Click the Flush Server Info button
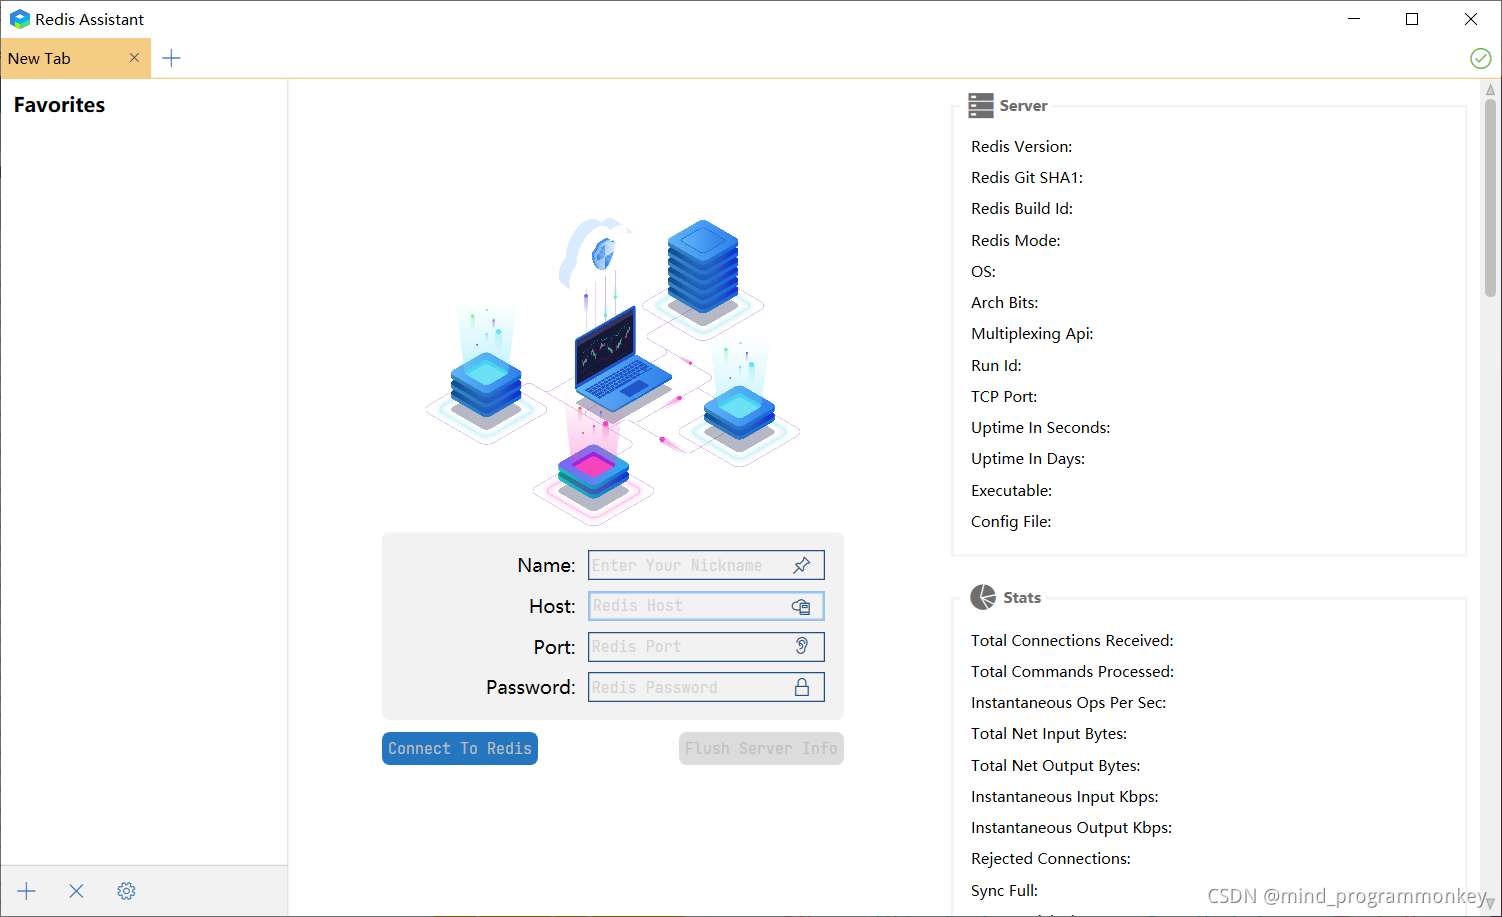1502x917 pixels. [761, 749]
